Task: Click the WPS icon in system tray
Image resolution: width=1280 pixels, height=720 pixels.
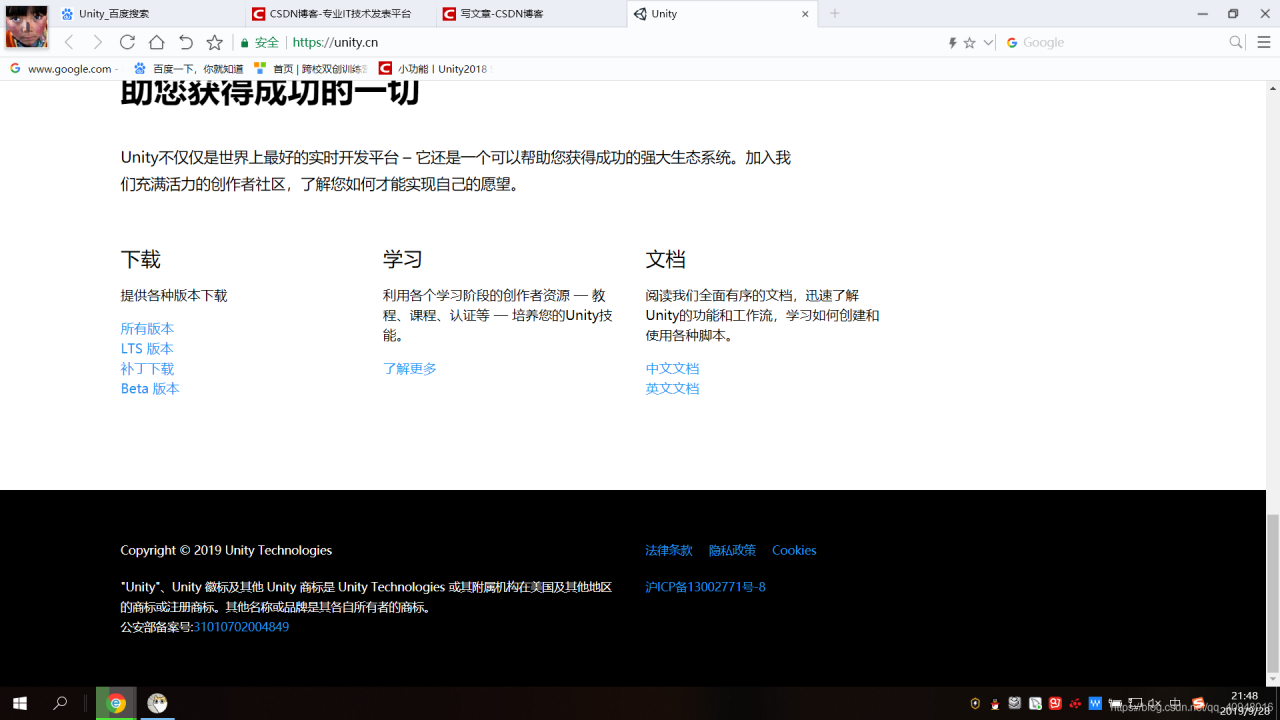Action: (1095, 703)
